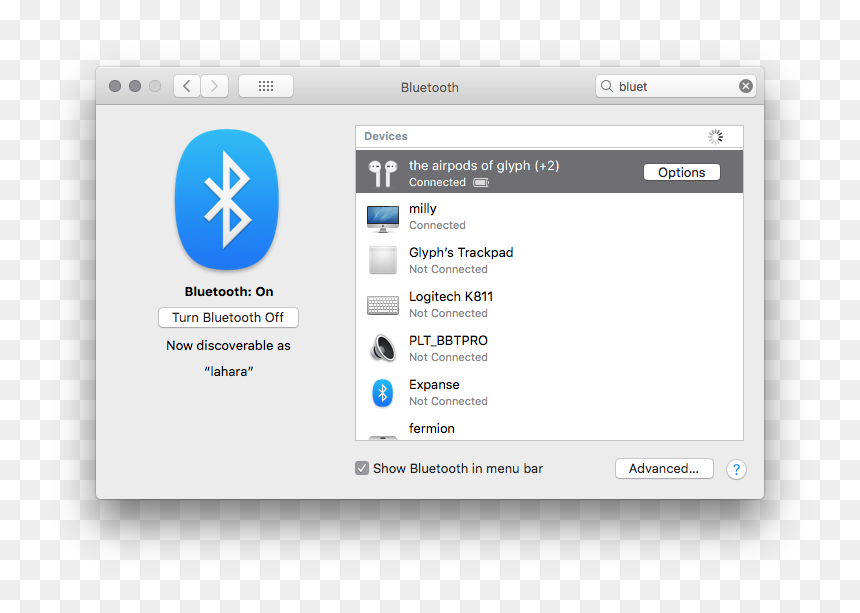Toggle Show Bluetooth in menu bar checkbox
This screenshot has width=860, height=613.
point(361,468)
